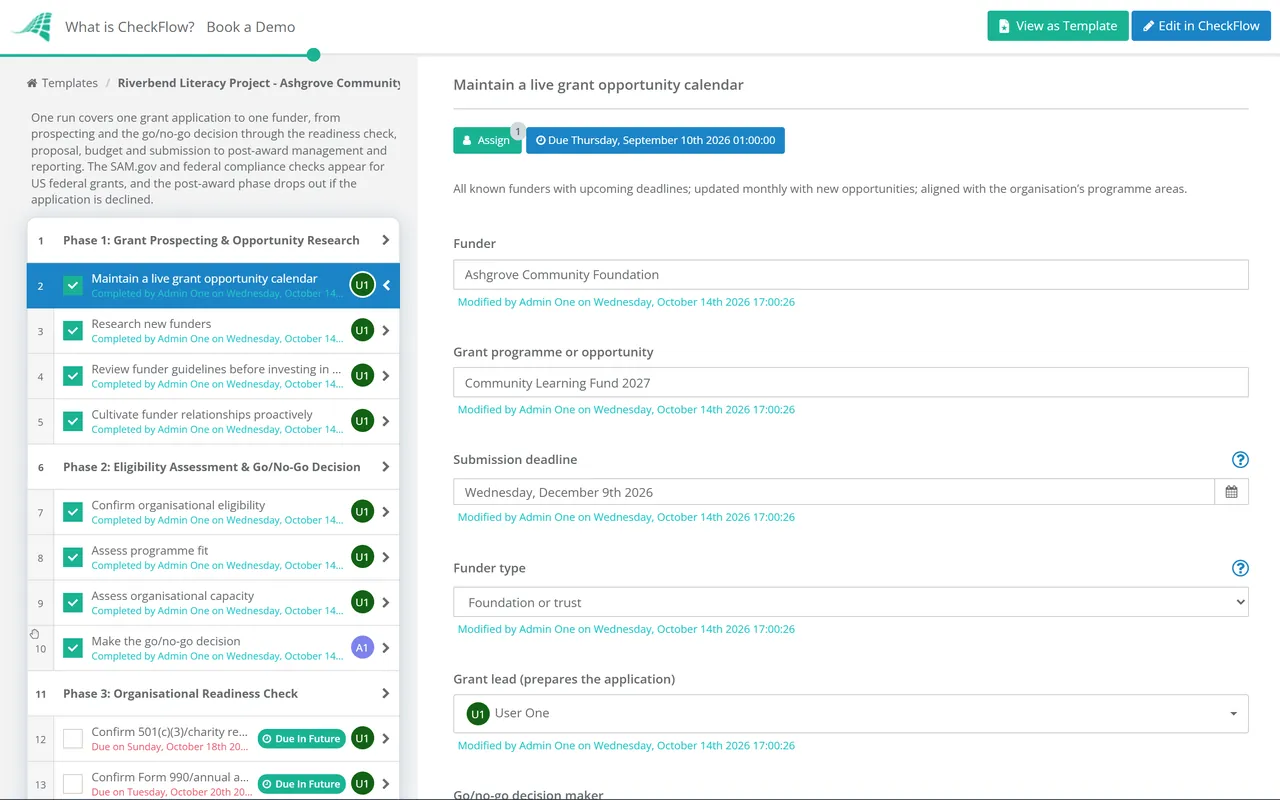Uncheck Confirm organisational eligibility task
The image size is (1280, 800).
[73, 512]
